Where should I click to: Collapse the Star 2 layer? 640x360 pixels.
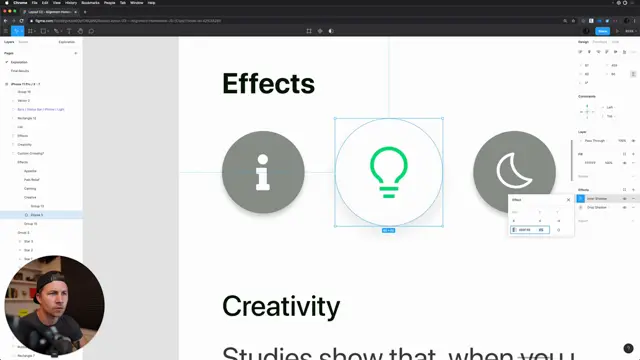[20, 250]
